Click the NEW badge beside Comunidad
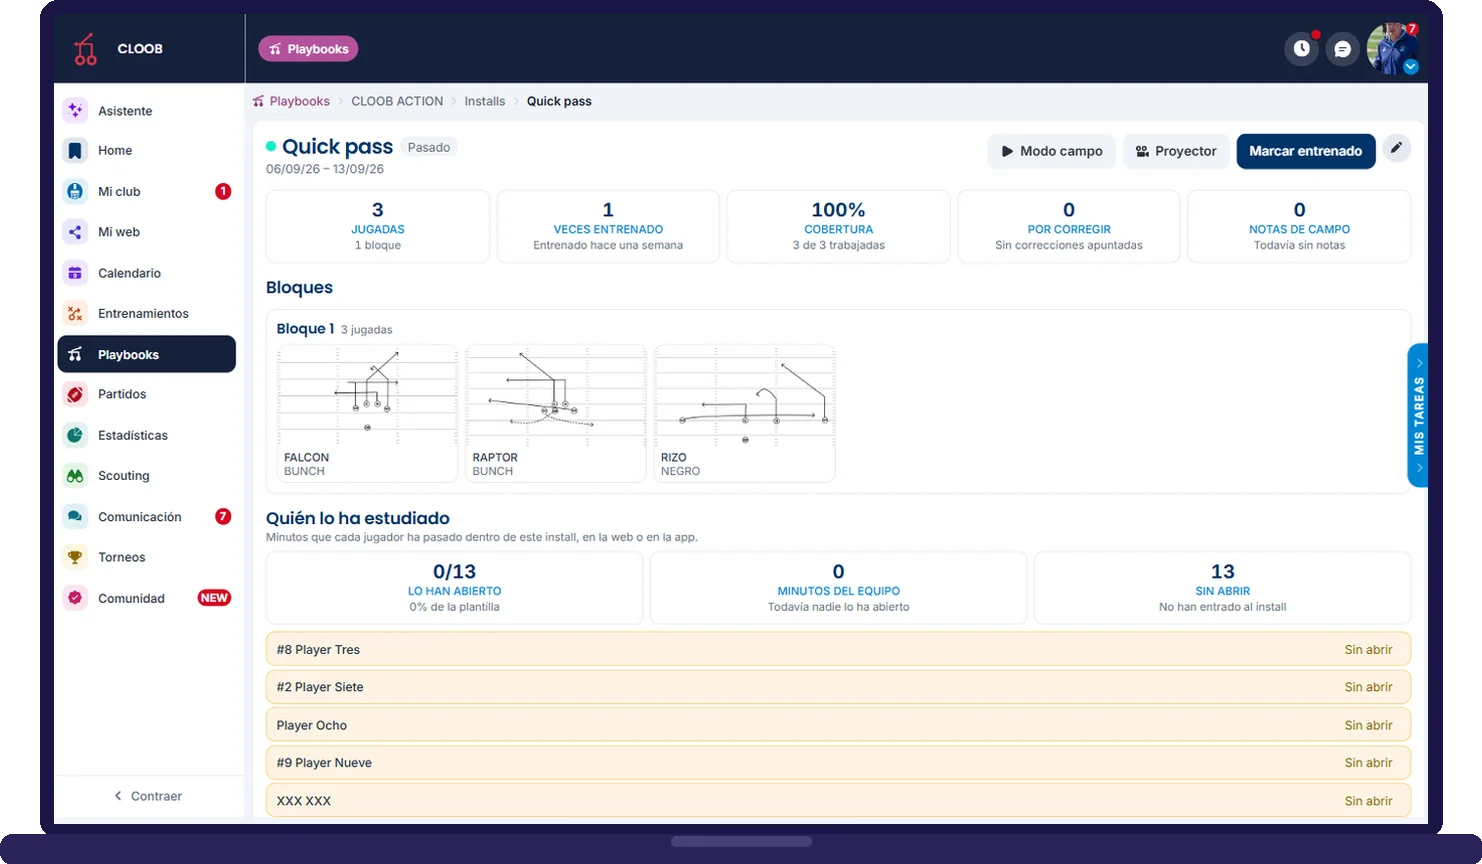This screenshot has width=1482, height=864. click(214, 598)
